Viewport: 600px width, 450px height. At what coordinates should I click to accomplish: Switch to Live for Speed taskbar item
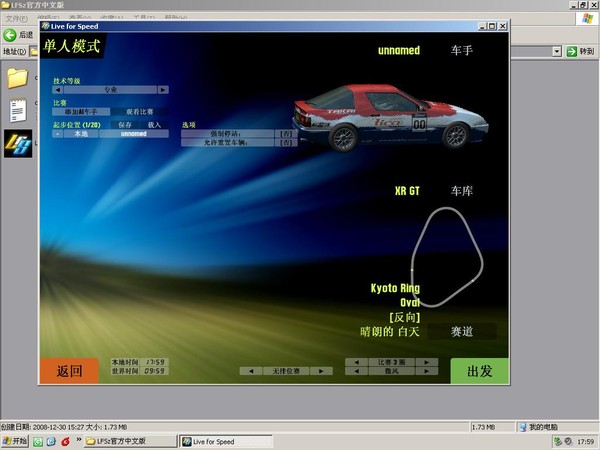(226, 441)
